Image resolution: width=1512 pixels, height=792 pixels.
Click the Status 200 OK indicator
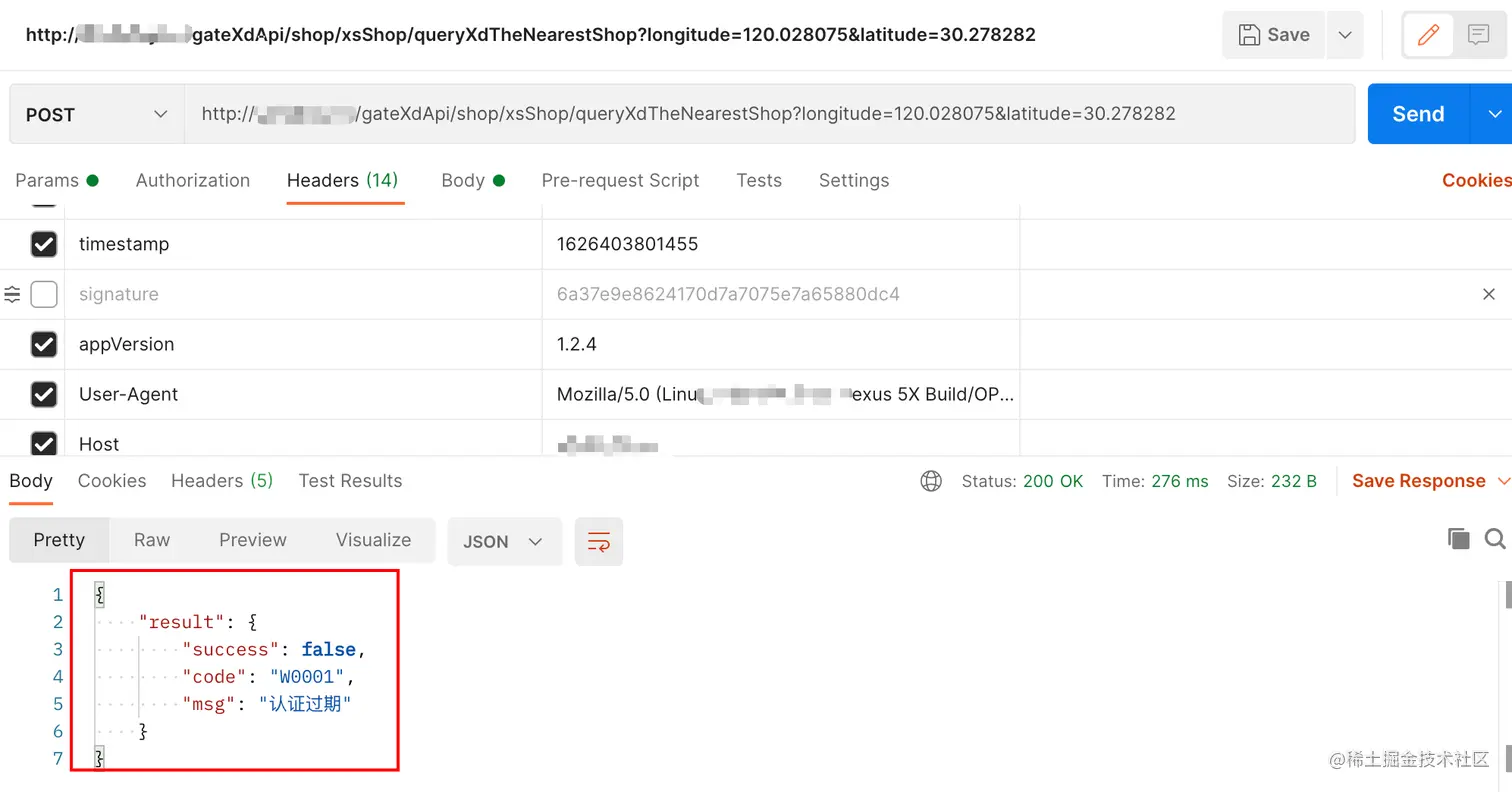pos(1022,481)
